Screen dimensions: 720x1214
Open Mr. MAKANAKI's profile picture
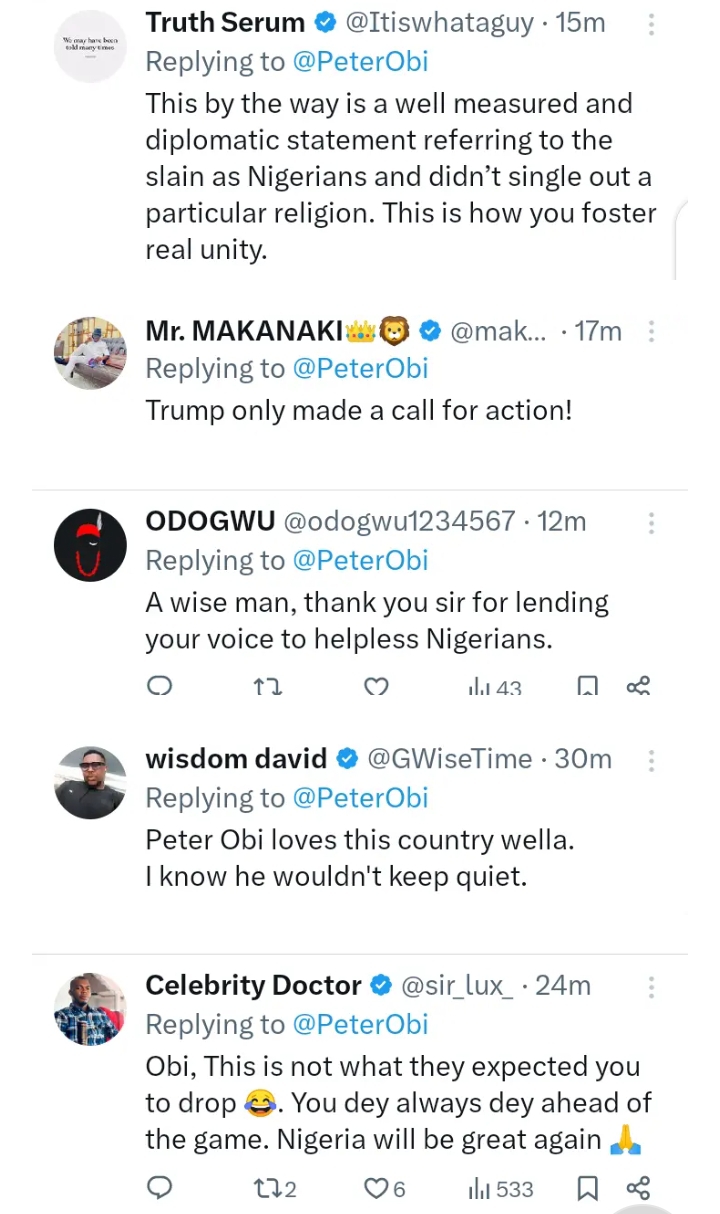pyautogui.click(x=90, y=355)
